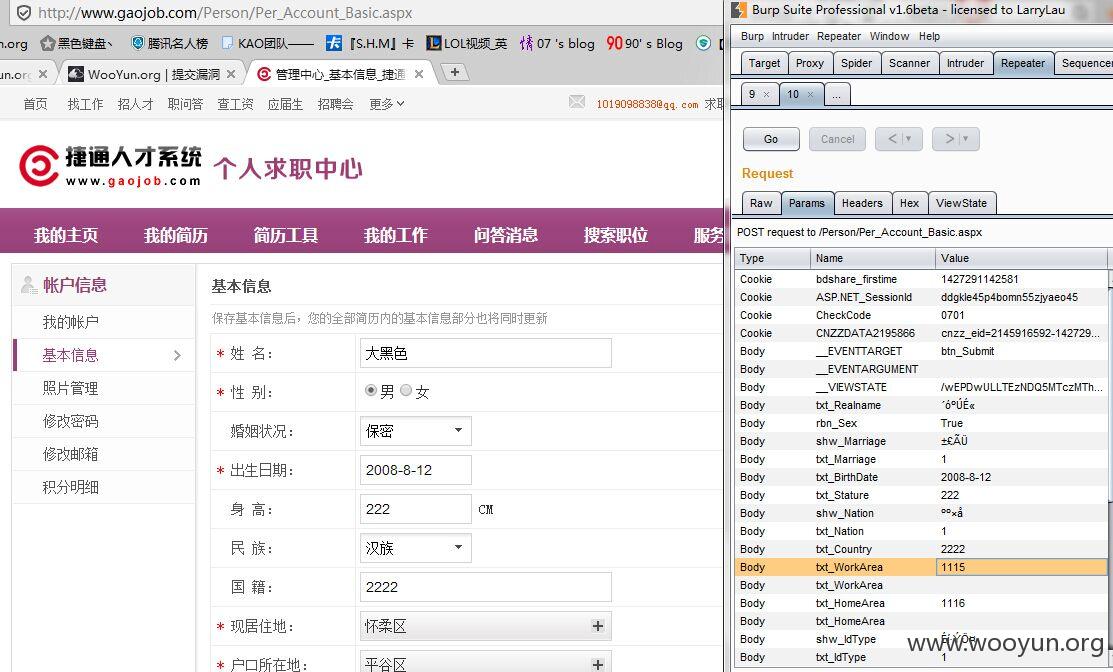Viewport: 1113px width, 672px height.
Task: Click the Go button
Action: tap(771, 139)
